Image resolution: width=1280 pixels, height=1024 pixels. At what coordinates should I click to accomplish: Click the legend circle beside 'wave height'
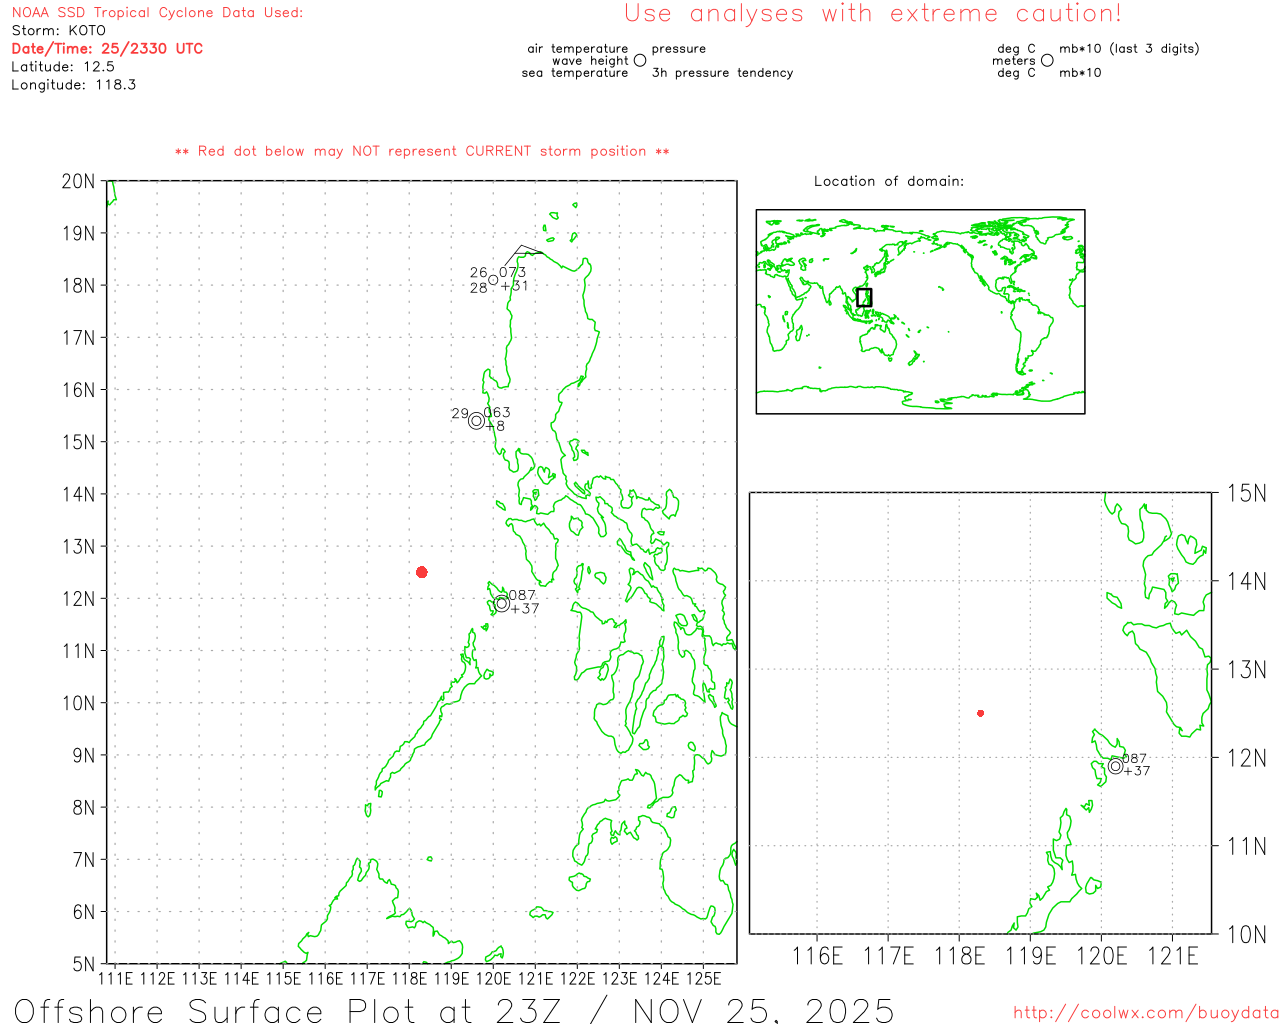pos(640,60)
